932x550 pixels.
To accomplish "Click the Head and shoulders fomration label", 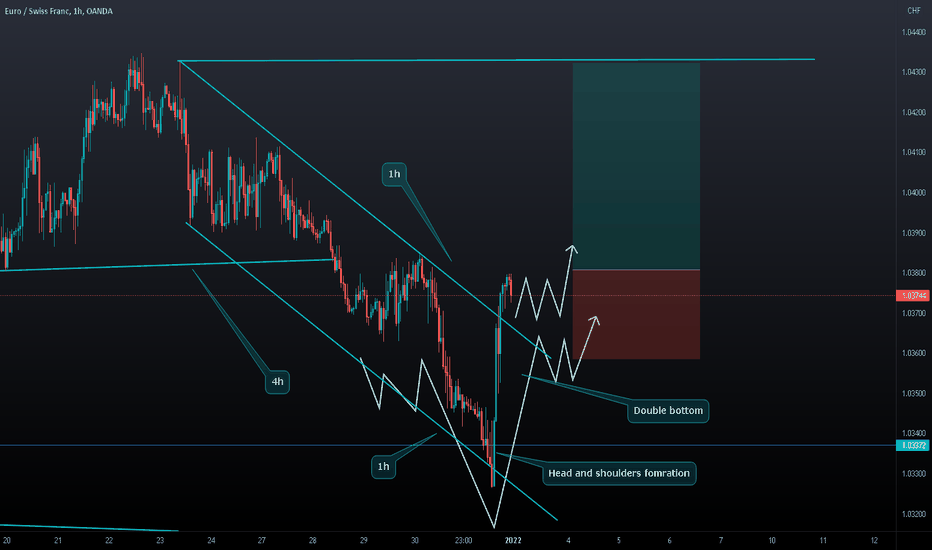I will [619, 474].
